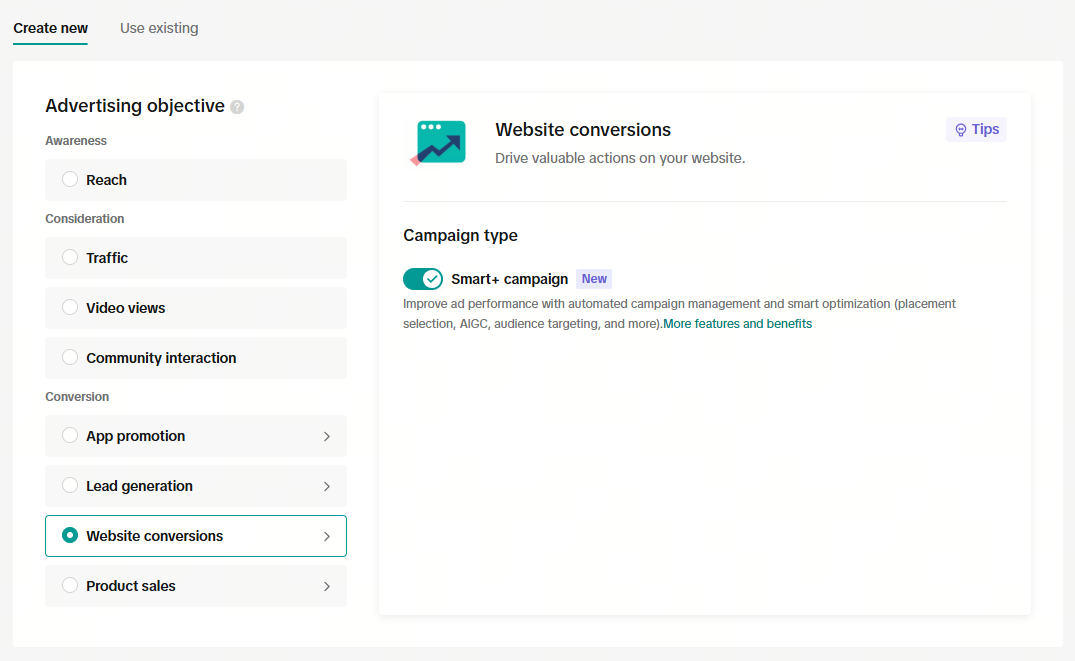Image resolution: width=1075 pixels, height=661 pixels.
Task: Choose the Video views radio button
Action: coord(70,308)
